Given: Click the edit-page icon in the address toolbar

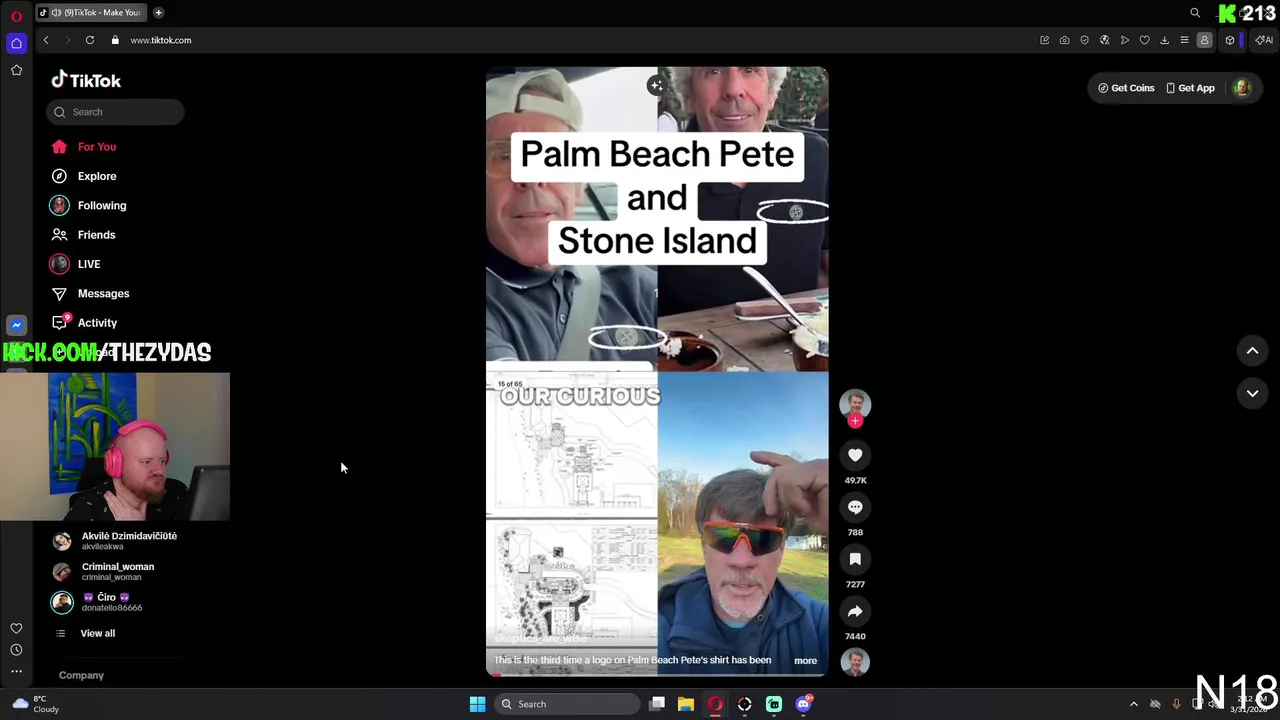Looking at the screenshot, I should [x=1045, y=40].
